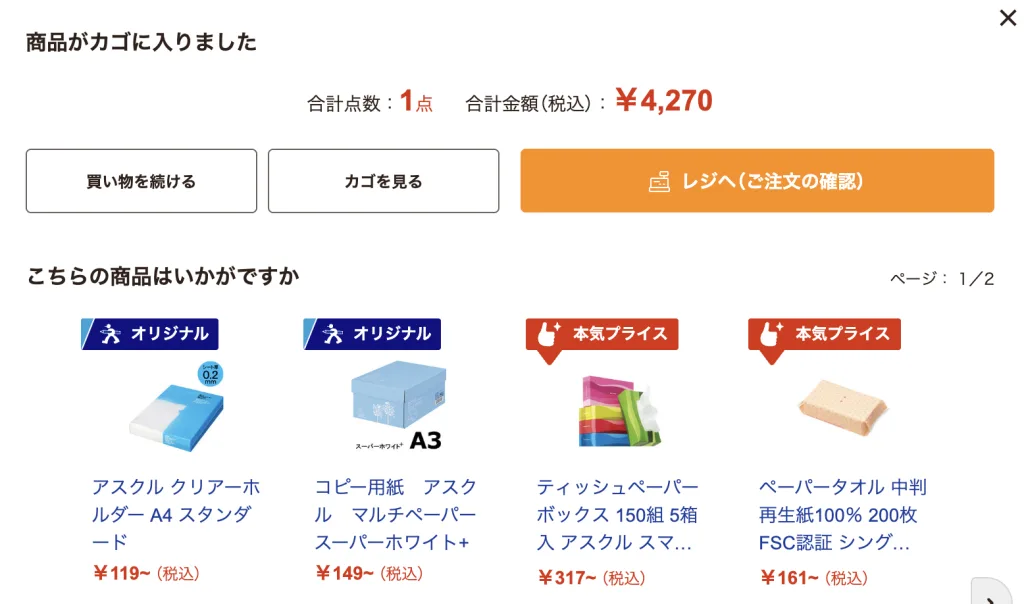Viewport: 1024px width, 604px height.
Task: Close the cart confirmation dialog
Action: point(1007,18)
